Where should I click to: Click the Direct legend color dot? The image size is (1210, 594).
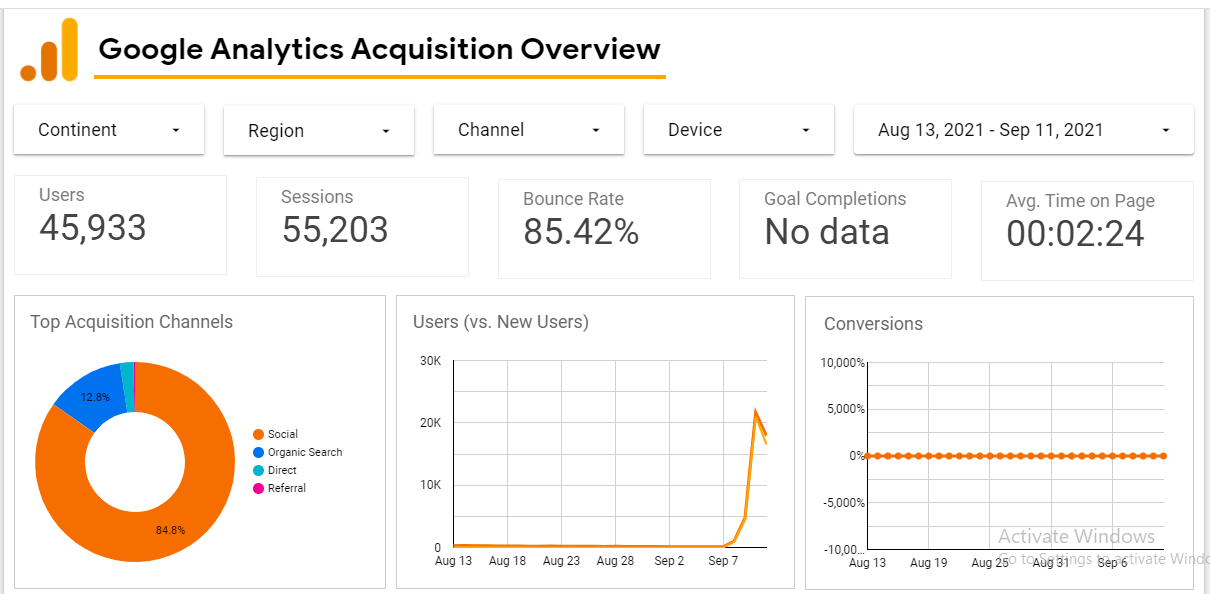(259, 470)
